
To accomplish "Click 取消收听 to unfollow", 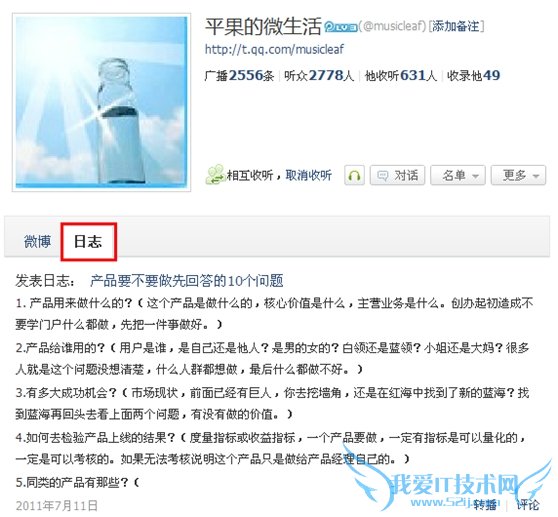I will pos(308,175).
